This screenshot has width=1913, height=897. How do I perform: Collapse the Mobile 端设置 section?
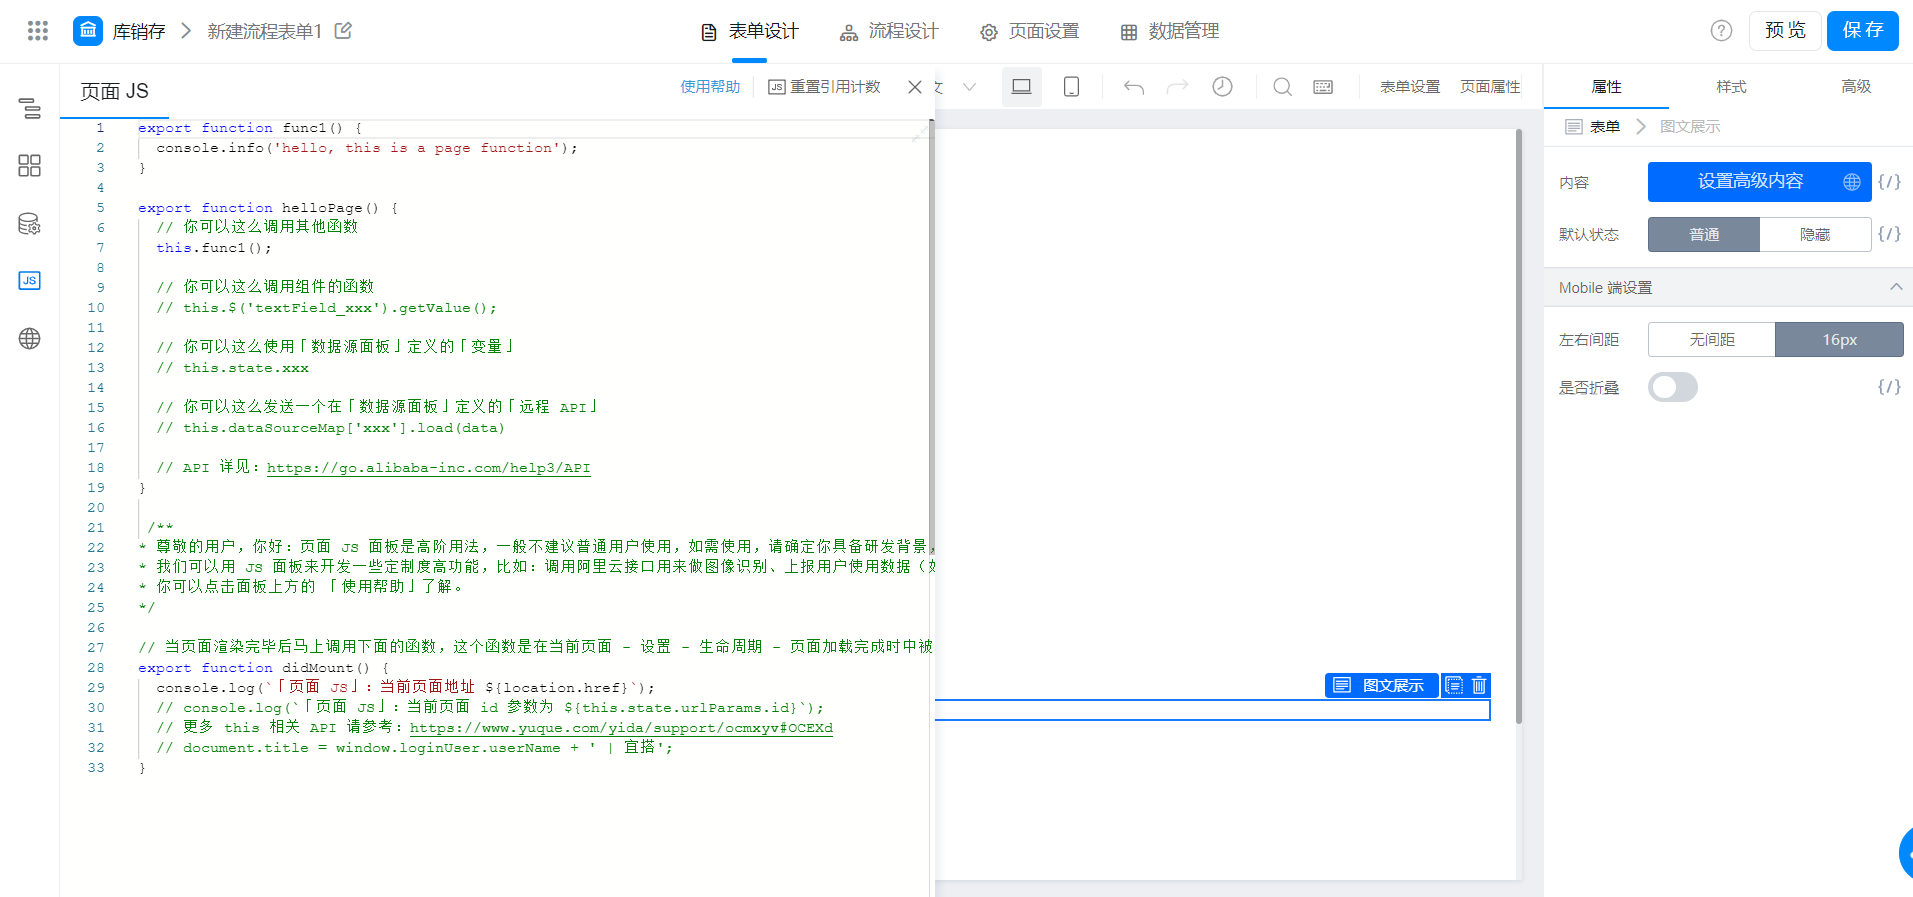pyautogui.click(x=1895, y=287)
